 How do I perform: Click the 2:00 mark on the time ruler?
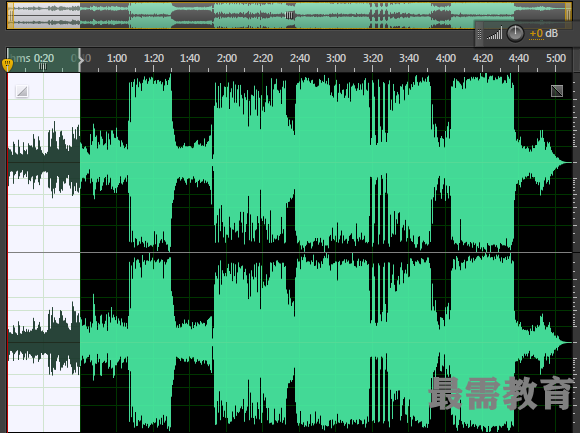point(227,58)
